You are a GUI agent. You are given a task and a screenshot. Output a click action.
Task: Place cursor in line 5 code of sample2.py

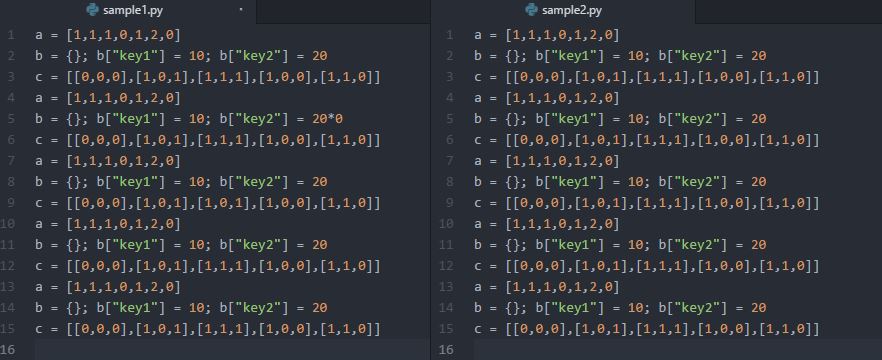coord(620,119)
